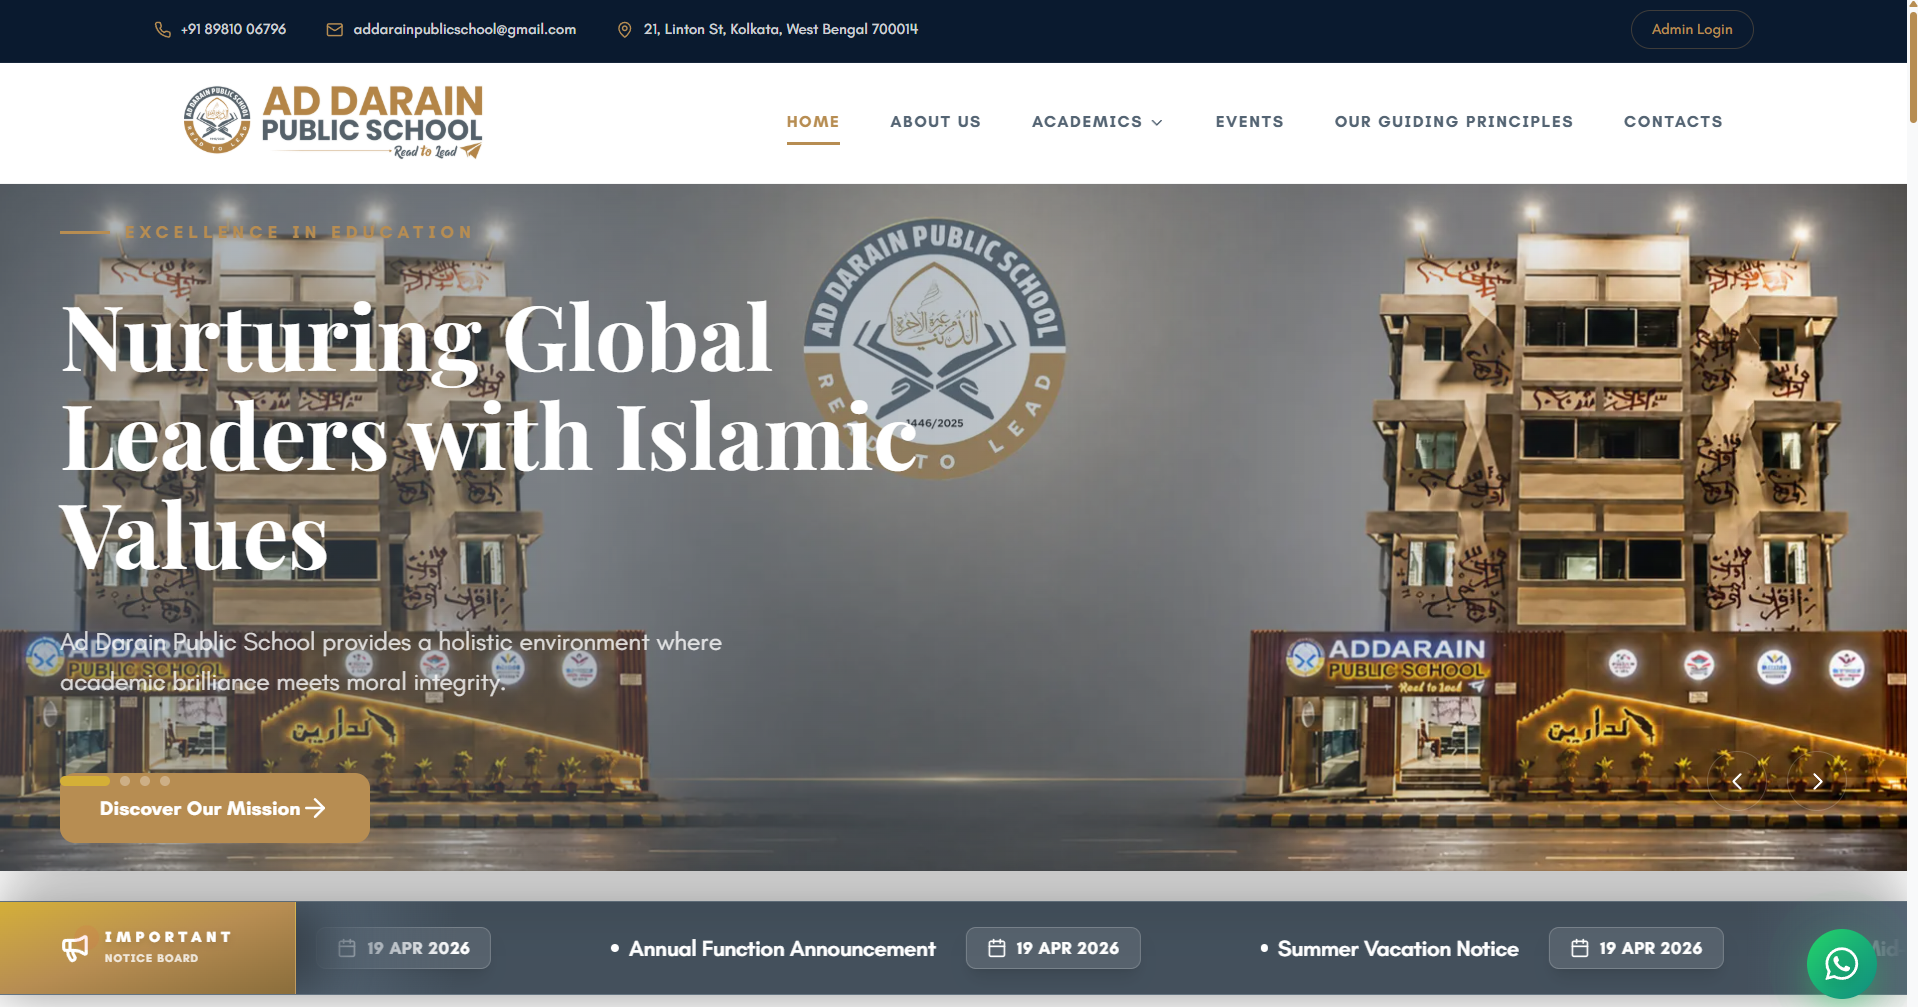Click Excellence in Education tagline
This screenshot has height=1007, width=1918.
click(299, 232)
